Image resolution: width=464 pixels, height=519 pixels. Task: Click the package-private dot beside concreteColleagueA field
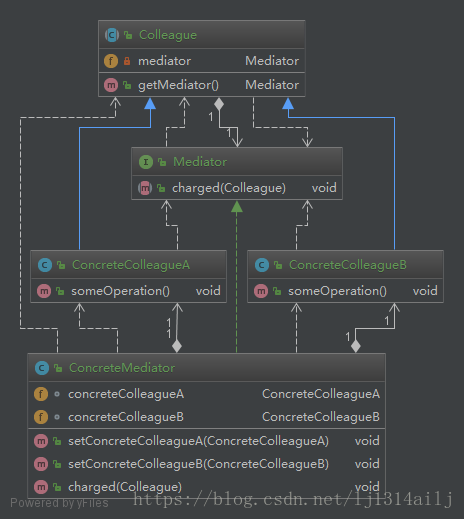(x=57, y=394)
